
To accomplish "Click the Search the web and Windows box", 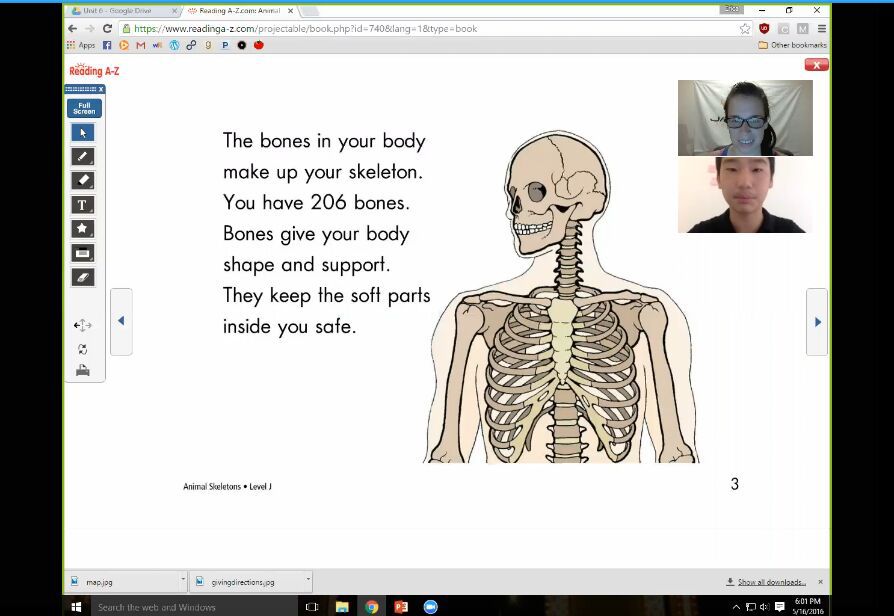I will tap(193, 607).
